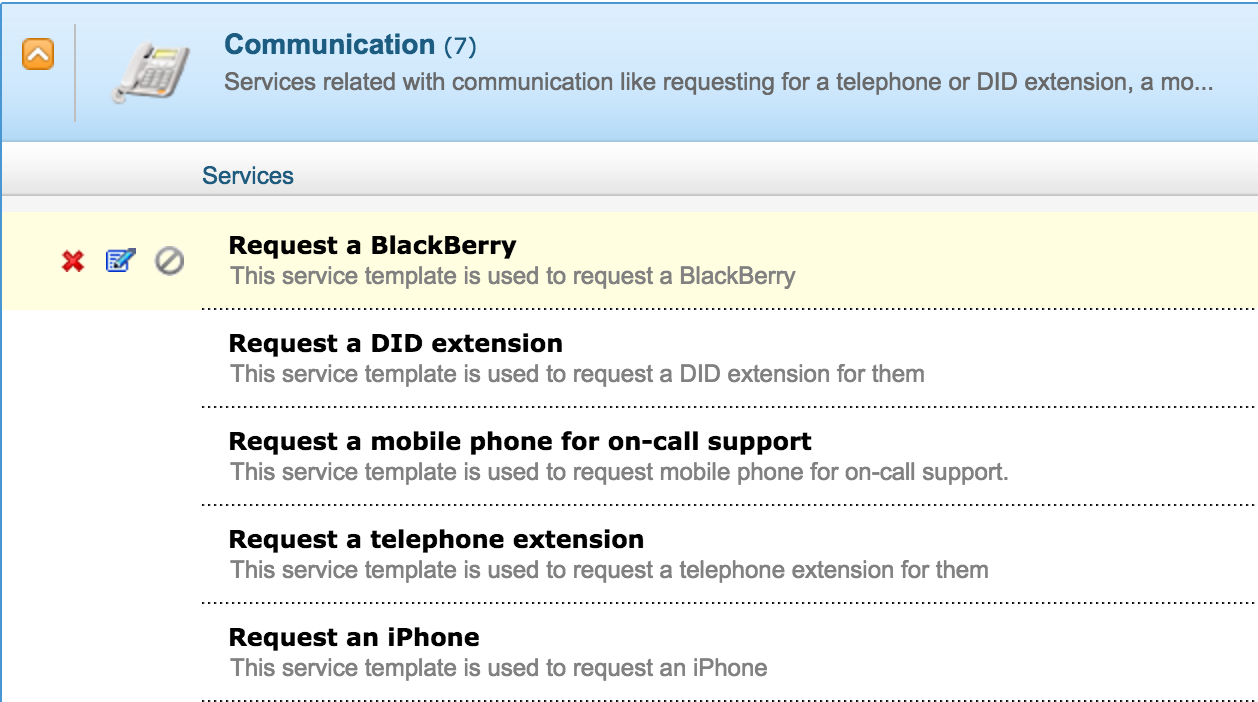Open the Request a telephone extension service

(436, 539)
